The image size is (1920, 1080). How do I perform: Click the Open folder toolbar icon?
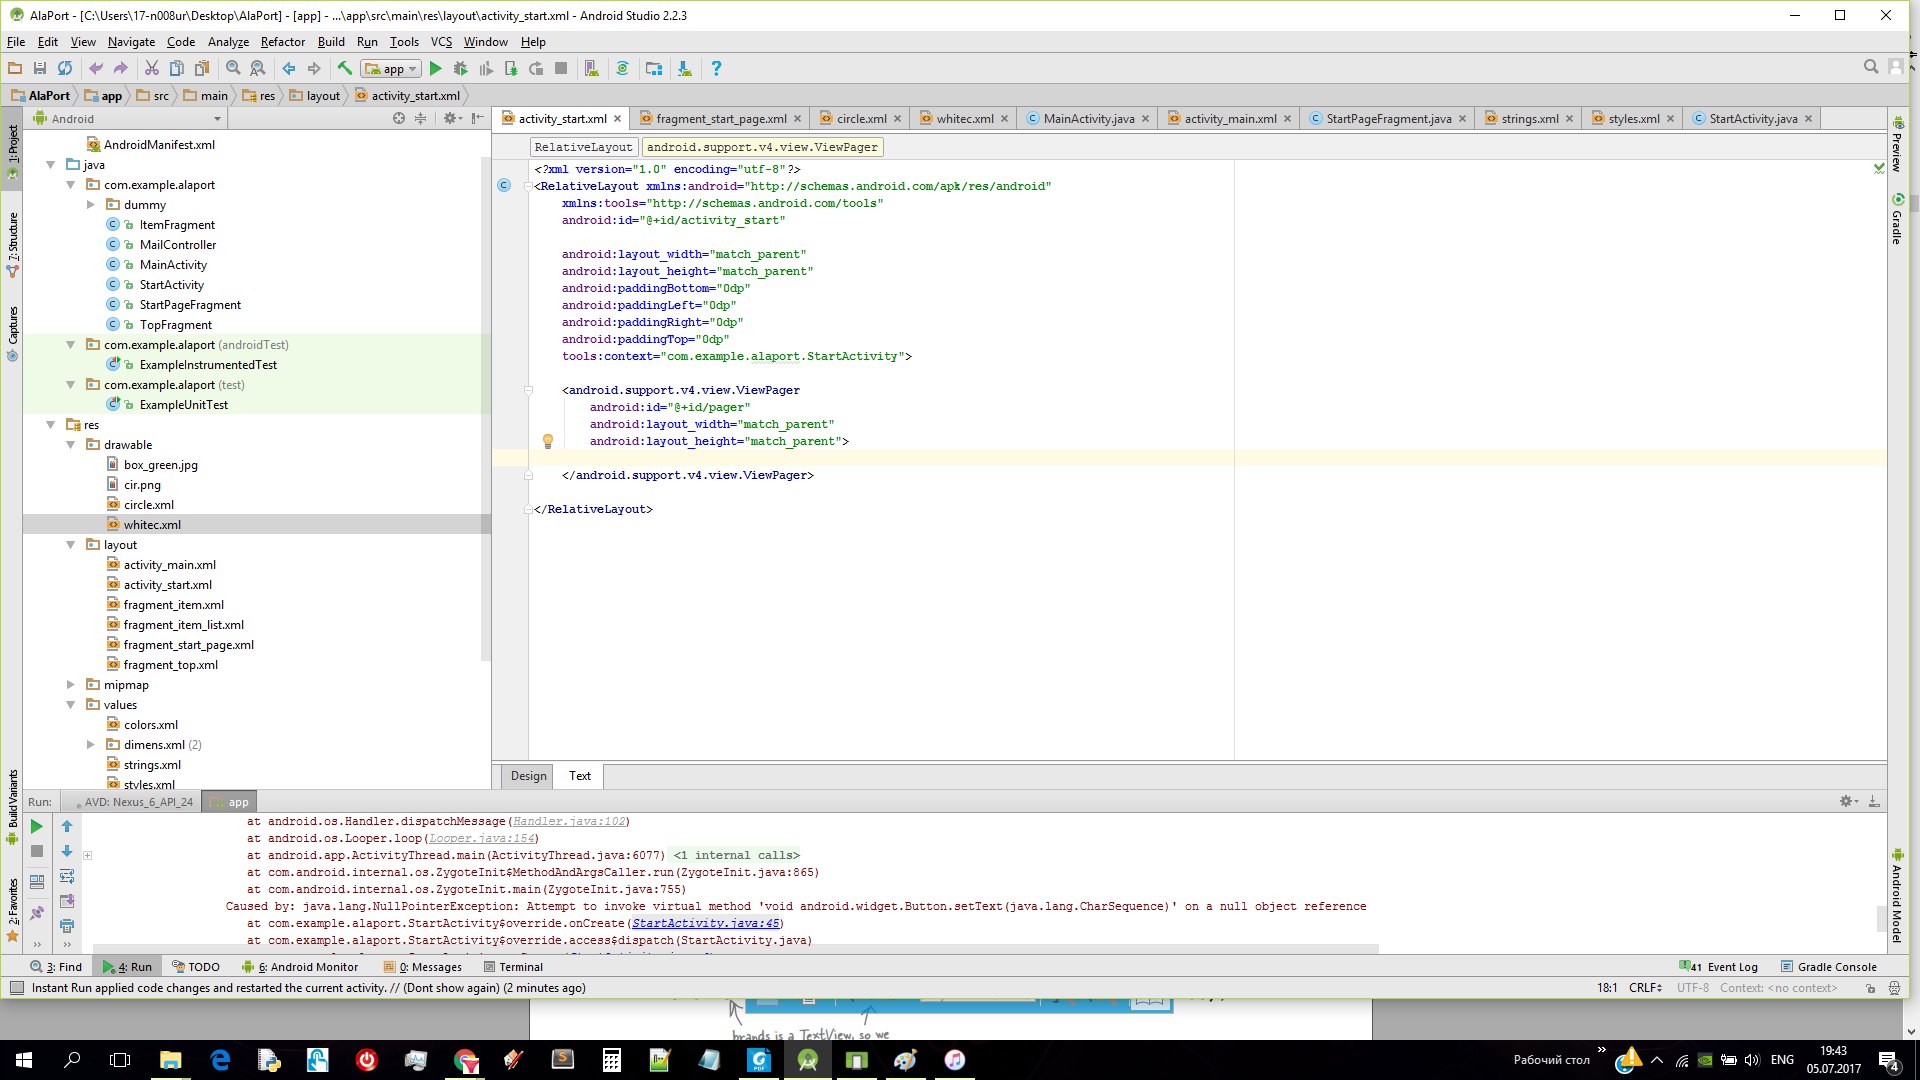tap(15, 68)
